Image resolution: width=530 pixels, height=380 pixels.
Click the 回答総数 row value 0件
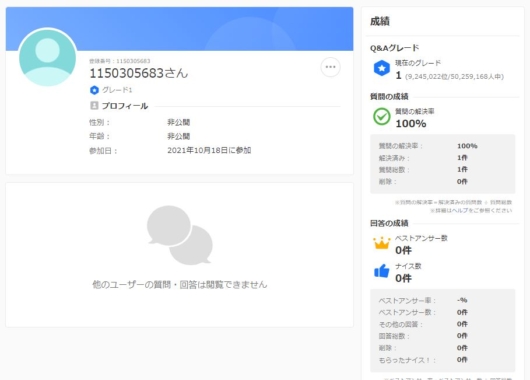click(x=462, y=336)
